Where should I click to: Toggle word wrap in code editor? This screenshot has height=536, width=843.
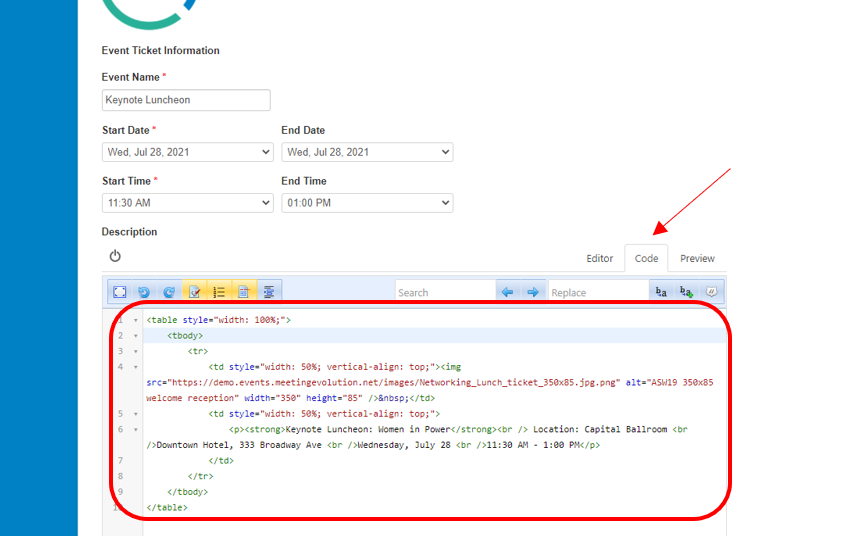(244, 292)
